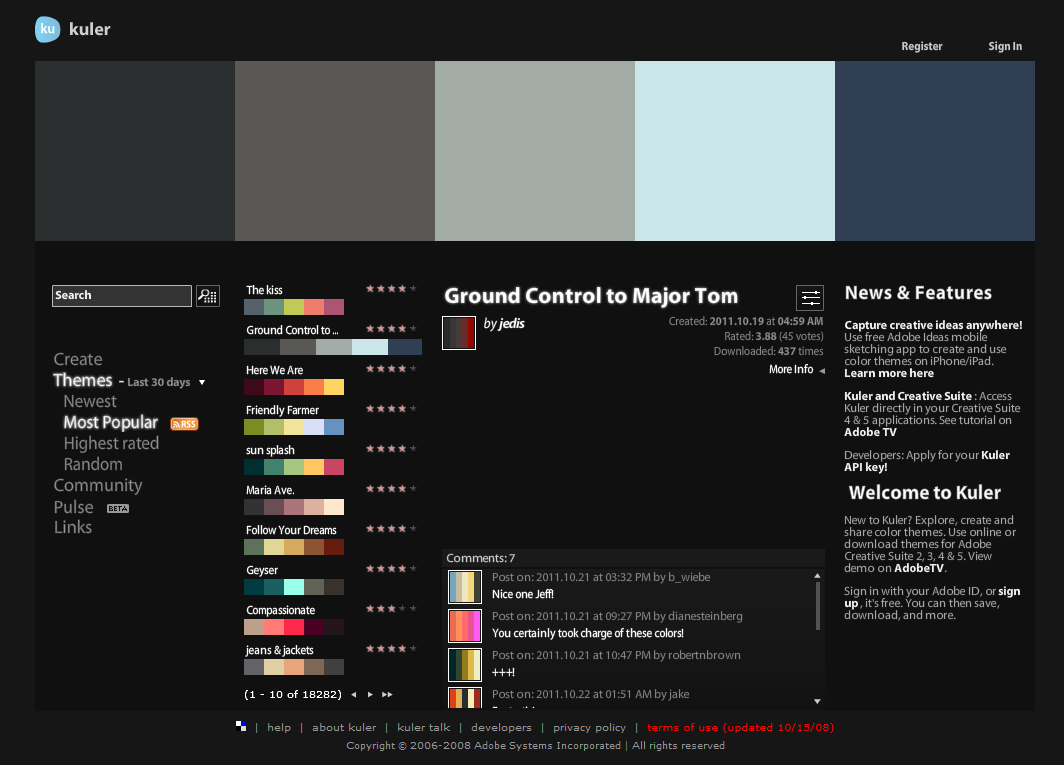Click the small icon left of help
The image size is (1064, 765).
(x=241, y=726)
